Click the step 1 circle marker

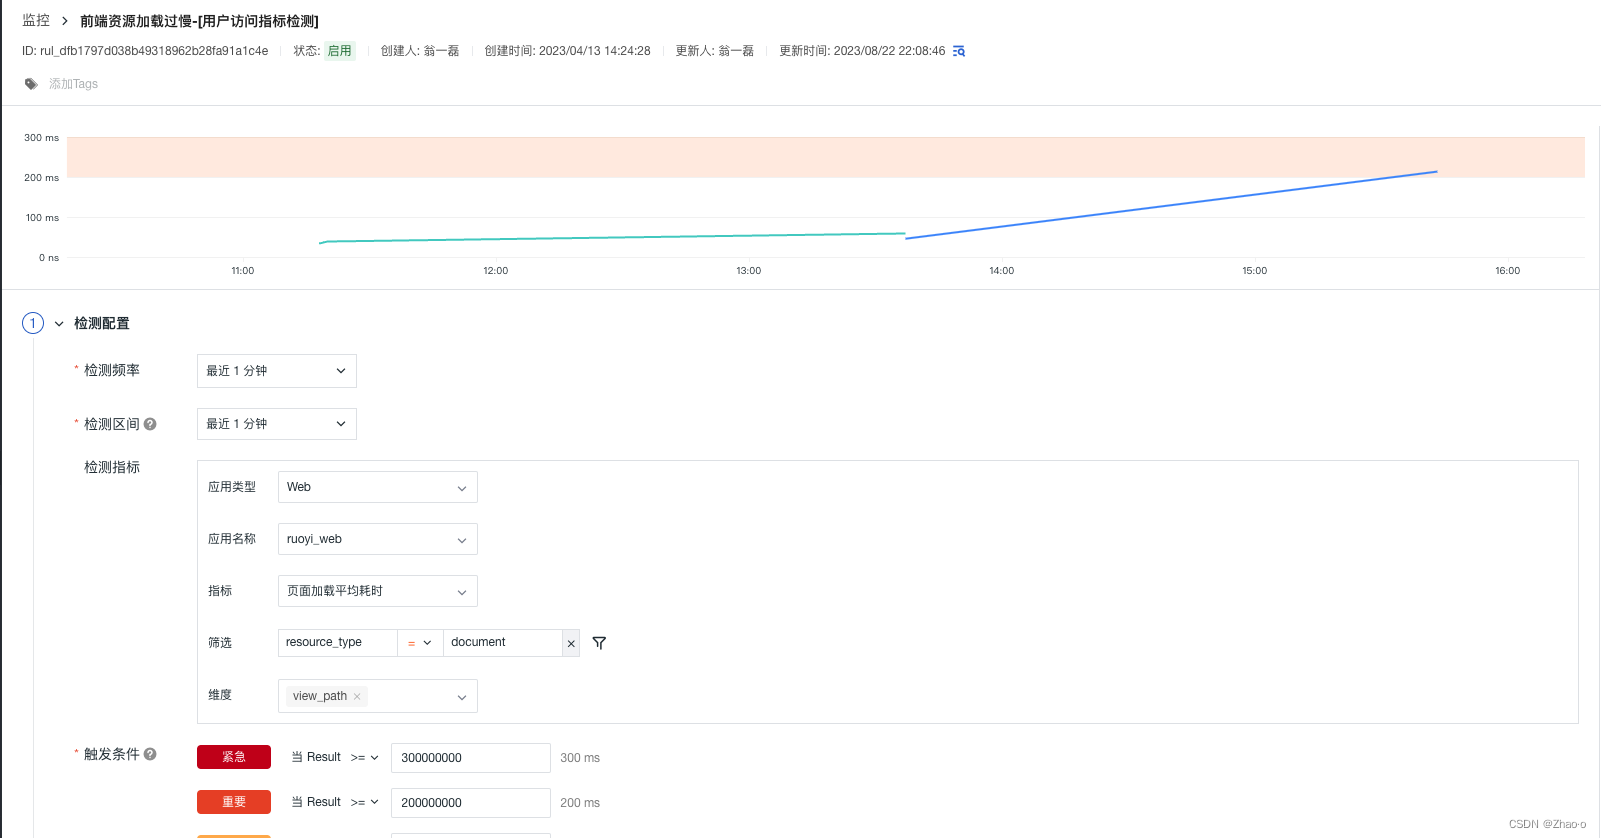click(33, 323)
